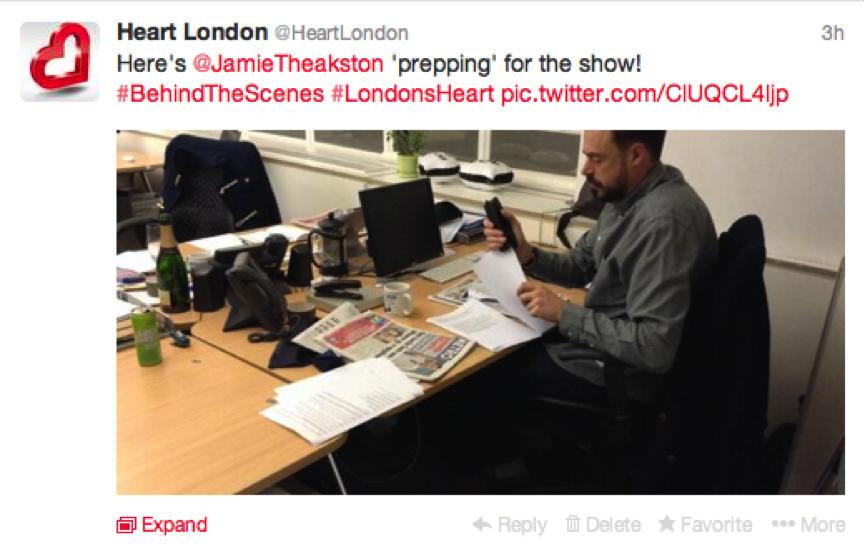Viewport: 864px width, 554px height.
Task: Open the #BehindTheScenes hashtag
Action: click(220, 94)
